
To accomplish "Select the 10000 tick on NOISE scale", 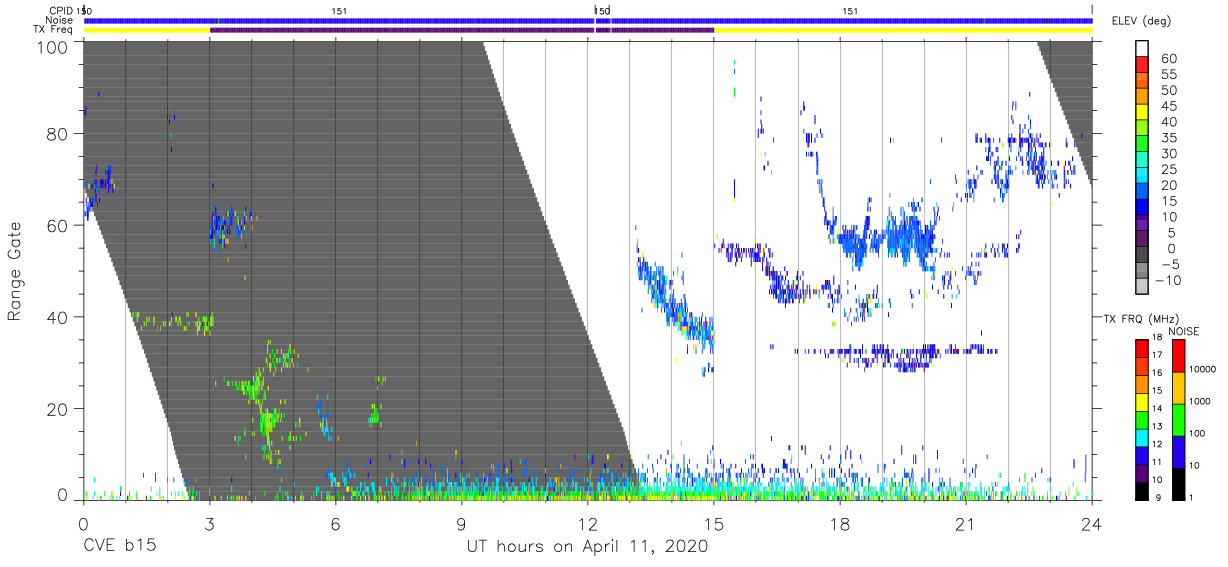I will tap(1203, 369).
